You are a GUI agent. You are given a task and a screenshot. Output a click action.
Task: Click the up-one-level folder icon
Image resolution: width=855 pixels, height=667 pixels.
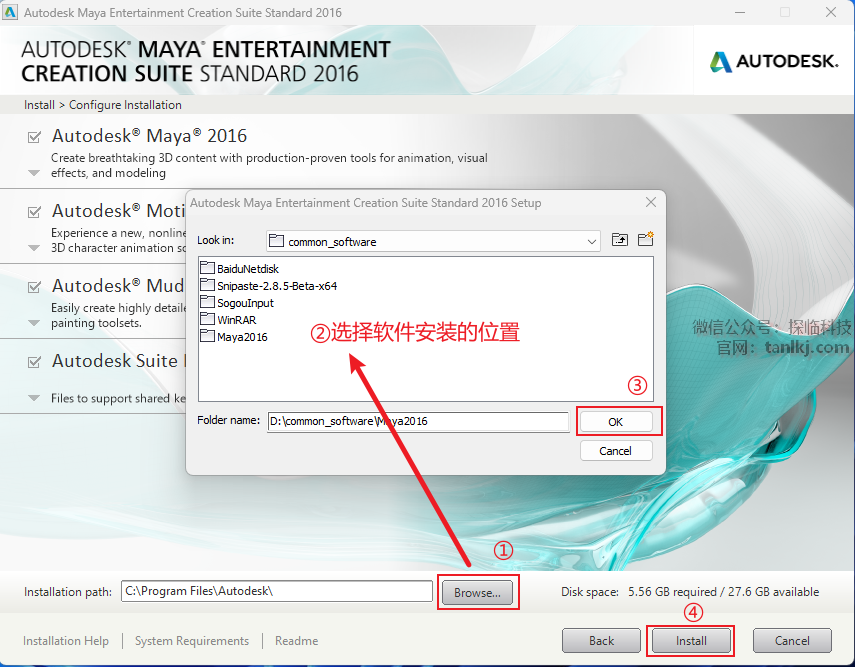619,239
